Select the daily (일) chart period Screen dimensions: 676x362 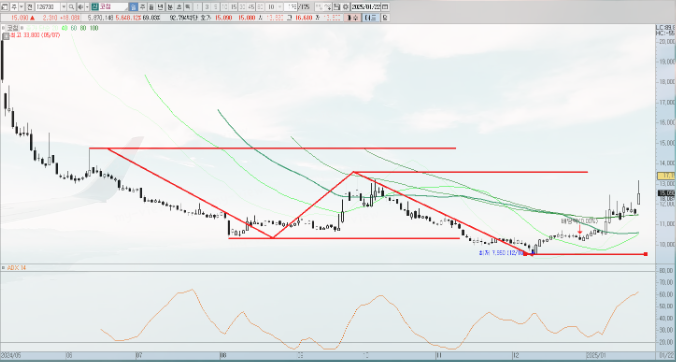point(134,6)
